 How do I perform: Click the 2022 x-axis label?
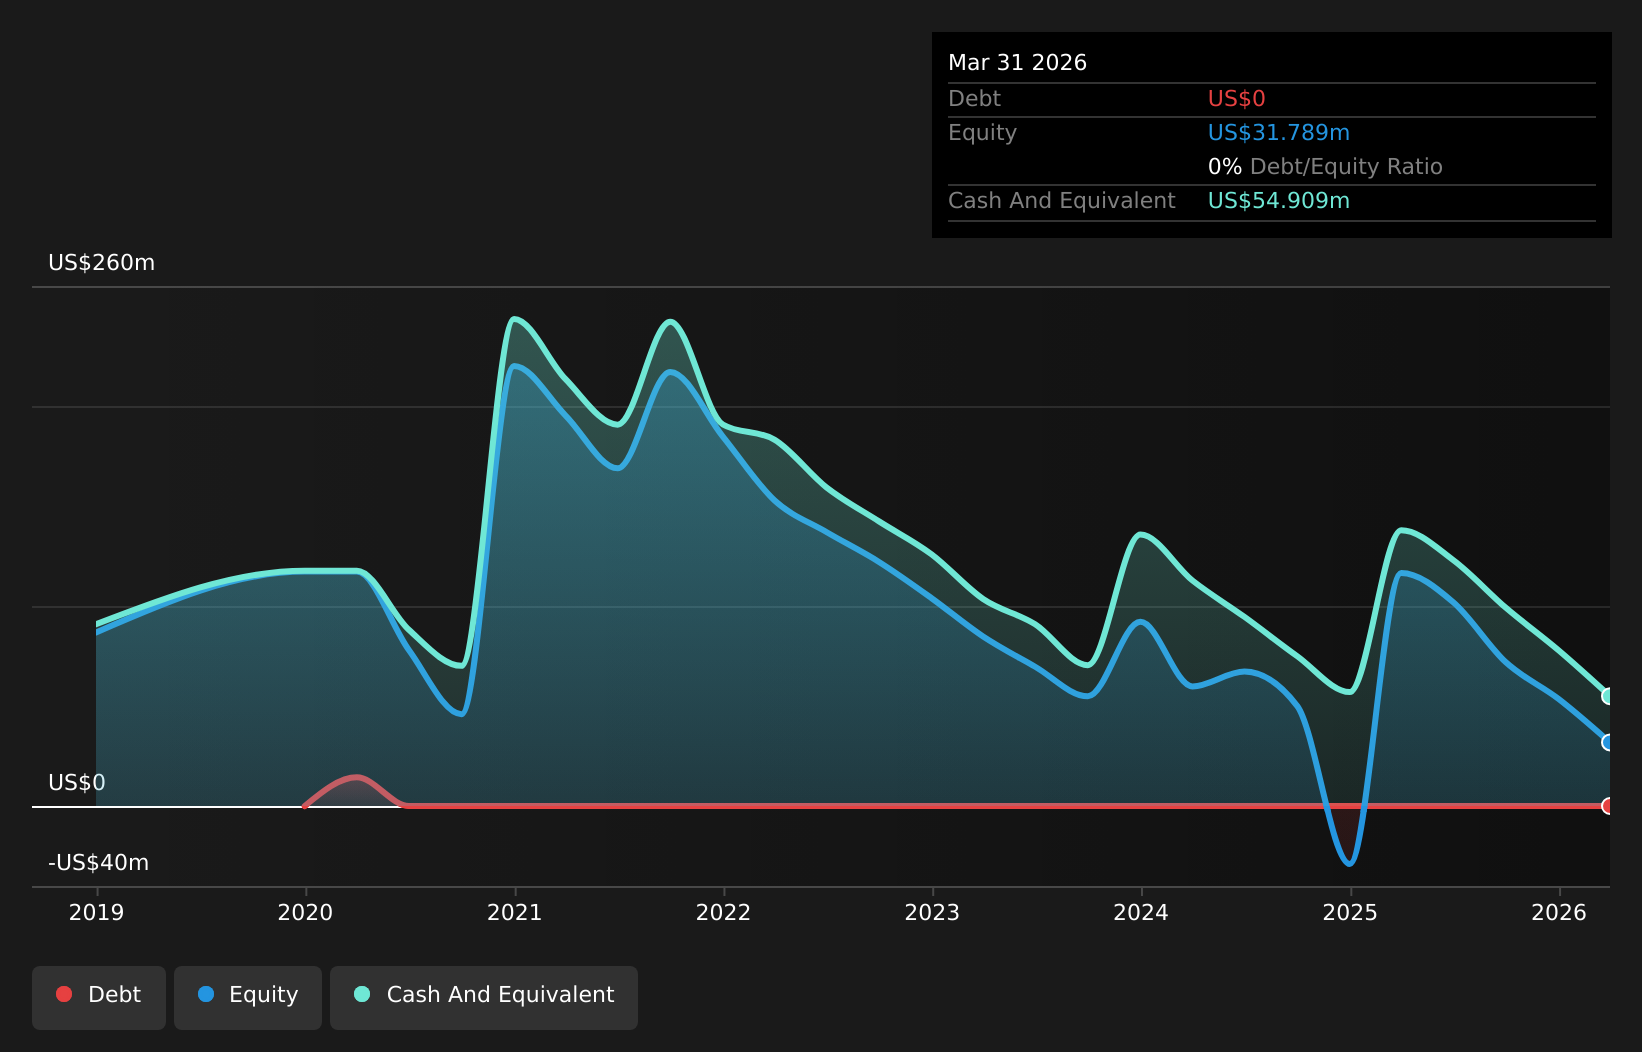pyautogui.click(x=723, y=913)
